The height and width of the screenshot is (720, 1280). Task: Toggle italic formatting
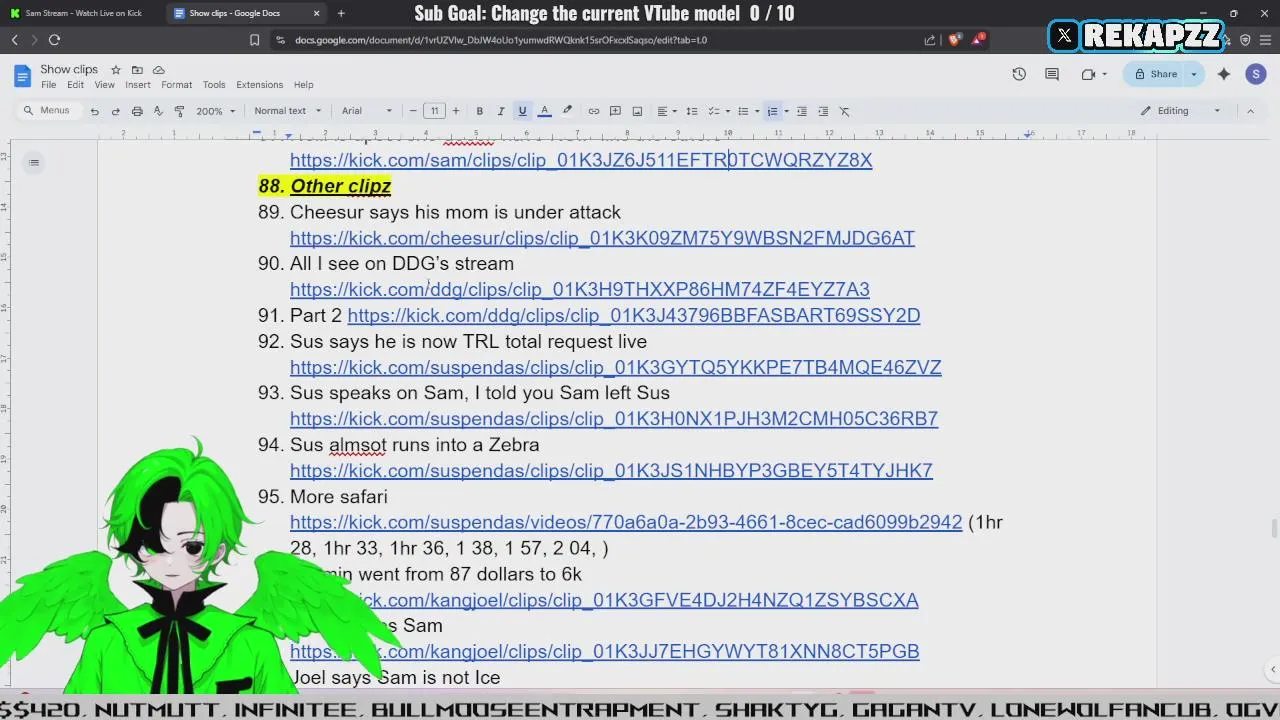click(500, 111)
